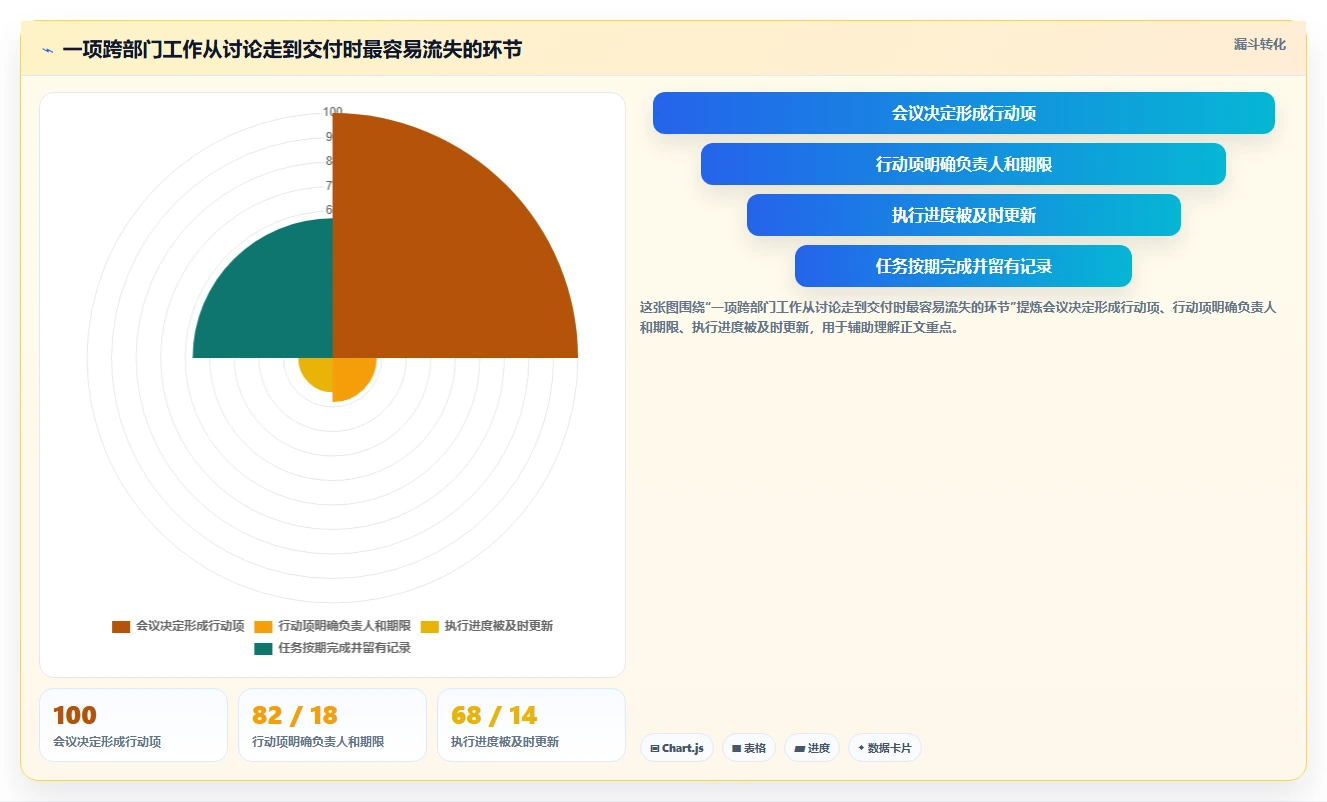Open the stat card showing 68 / 14

coord(531,725)
